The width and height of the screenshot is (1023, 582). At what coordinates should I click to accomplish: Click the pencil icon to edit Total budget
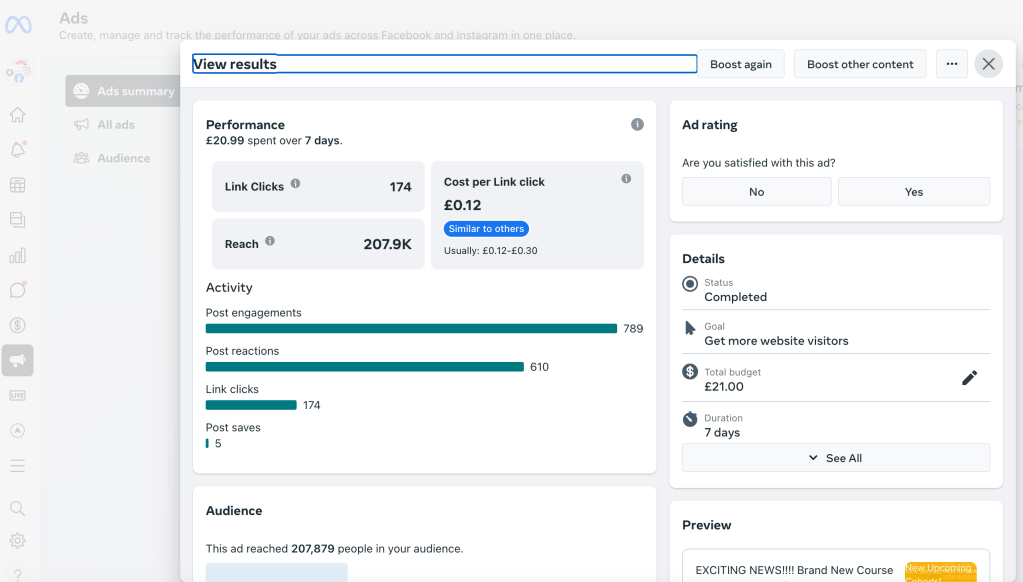point(969,378)
